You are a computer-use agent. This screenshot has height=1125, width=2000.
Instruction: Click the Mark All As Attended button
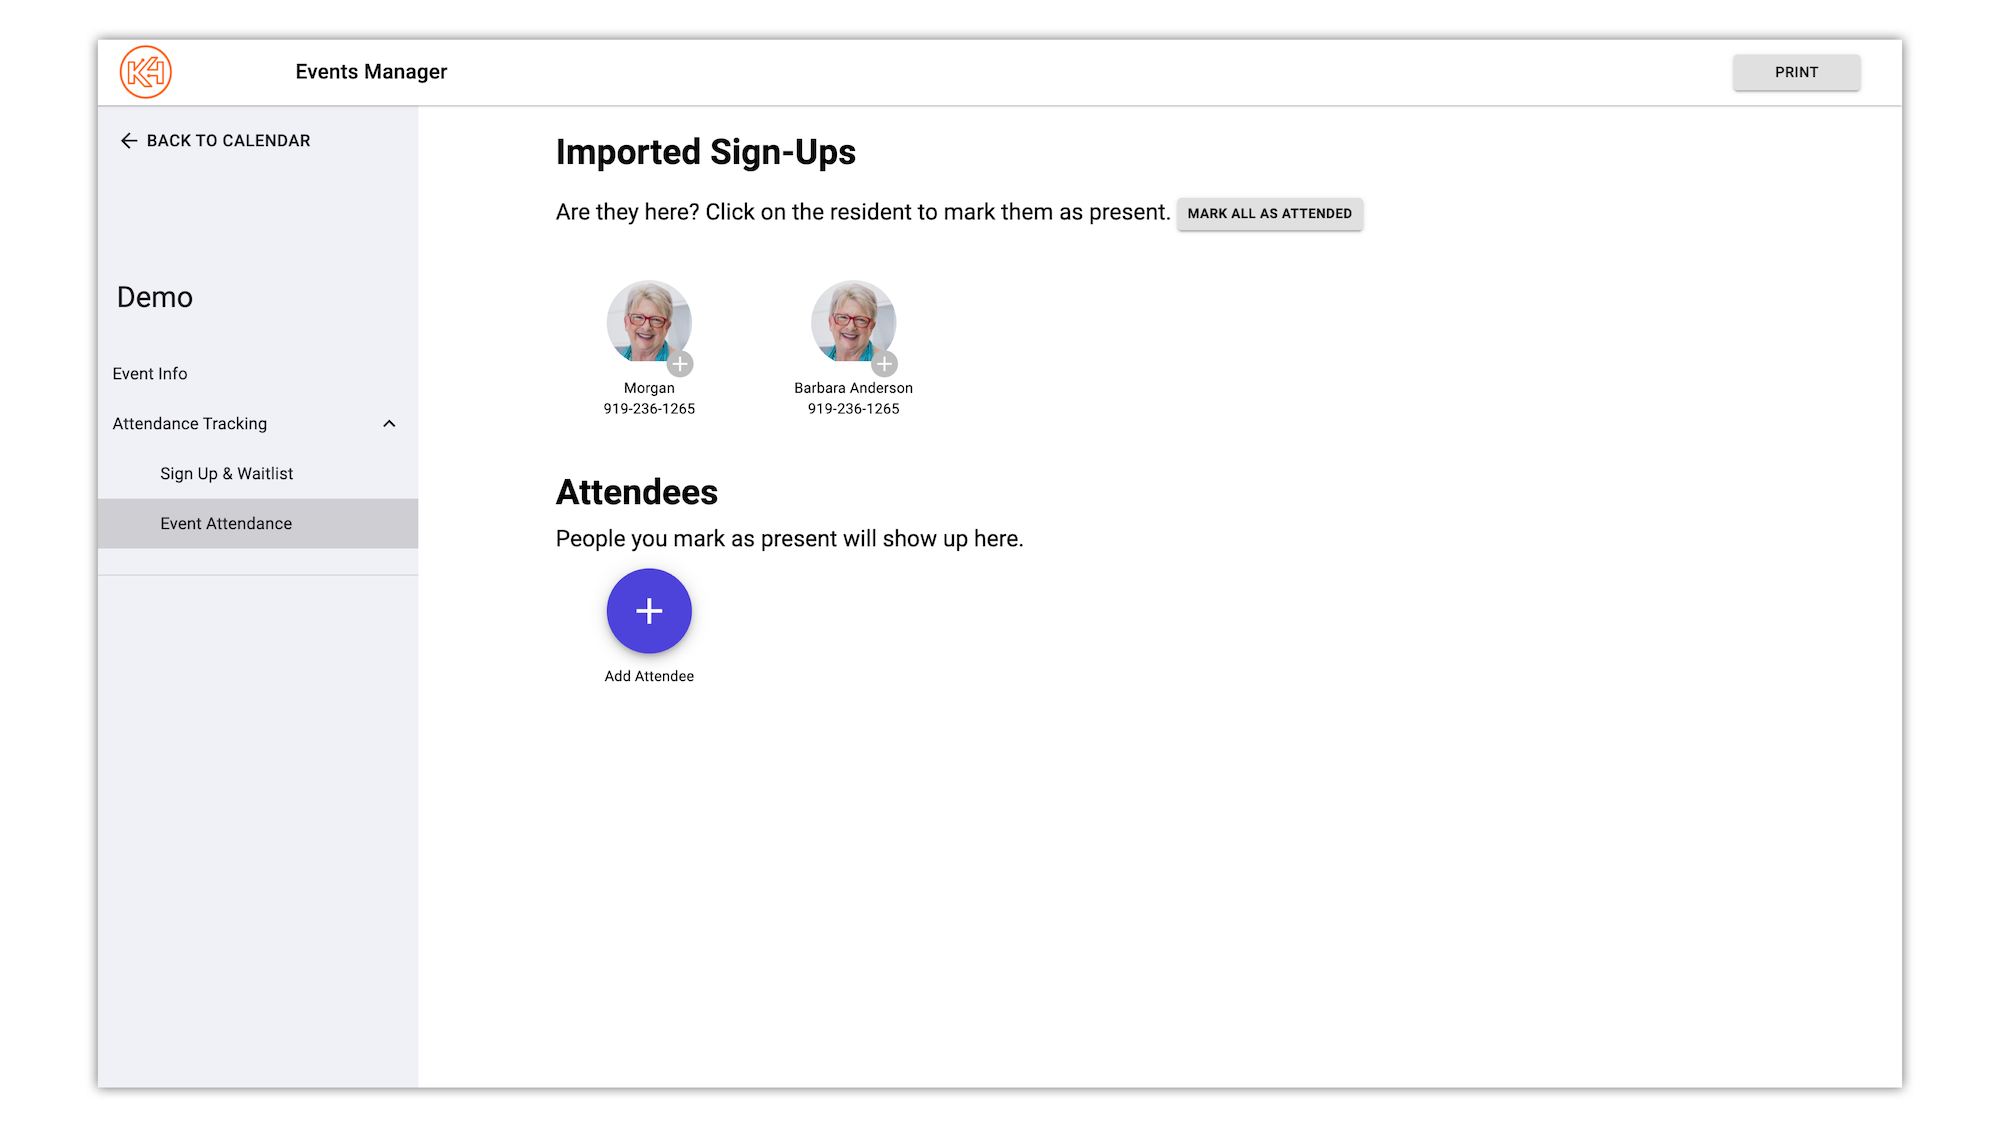[1270, 213]
